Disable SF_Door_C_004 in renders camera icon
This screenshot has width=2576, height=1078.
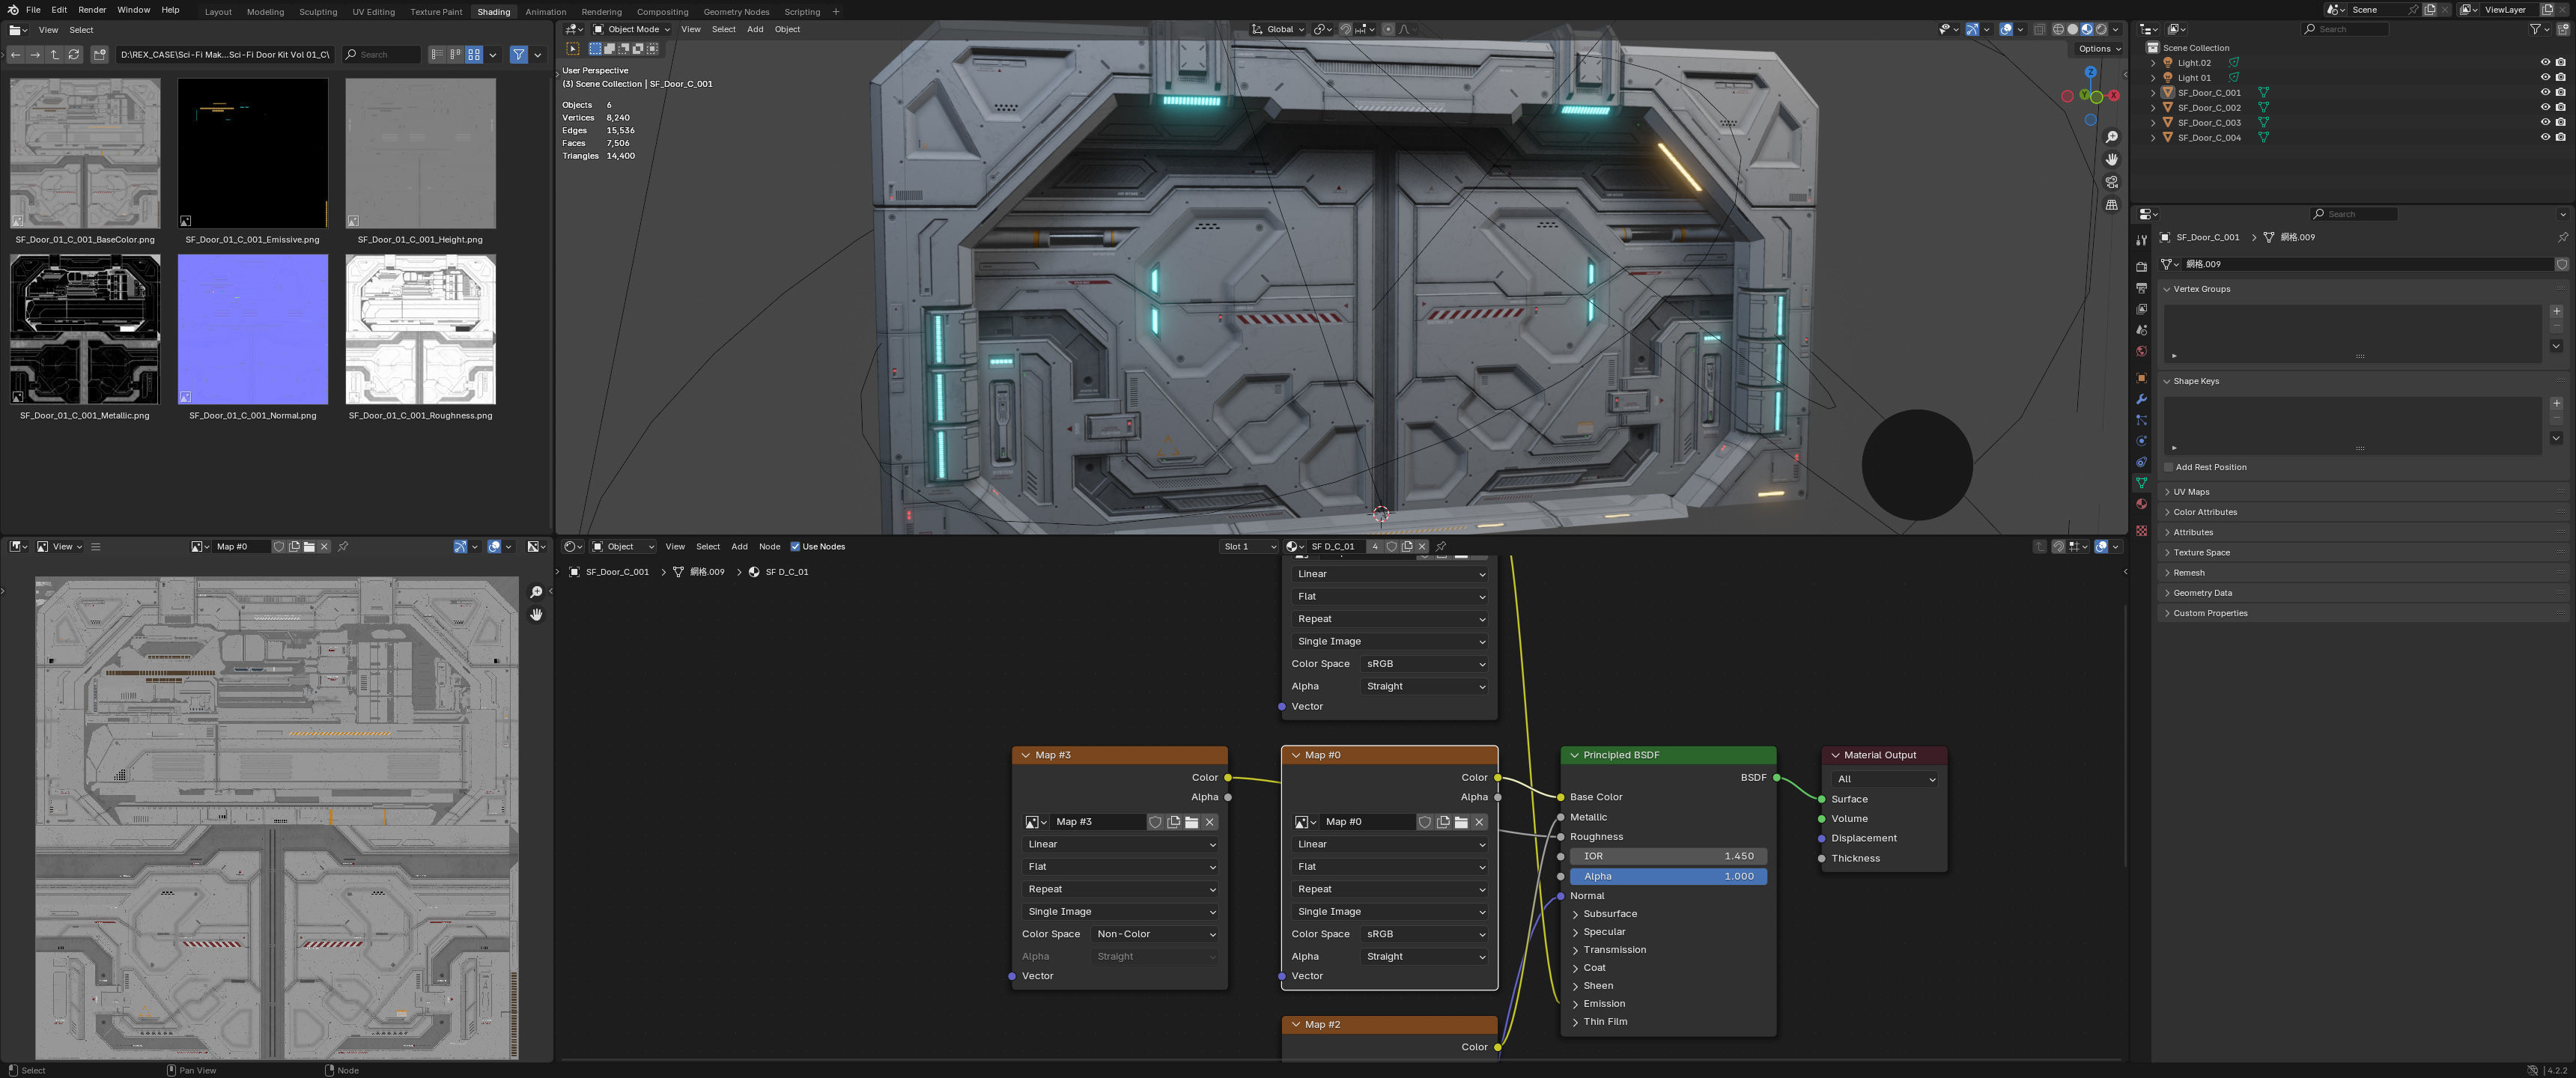(x=2560, y=137)
